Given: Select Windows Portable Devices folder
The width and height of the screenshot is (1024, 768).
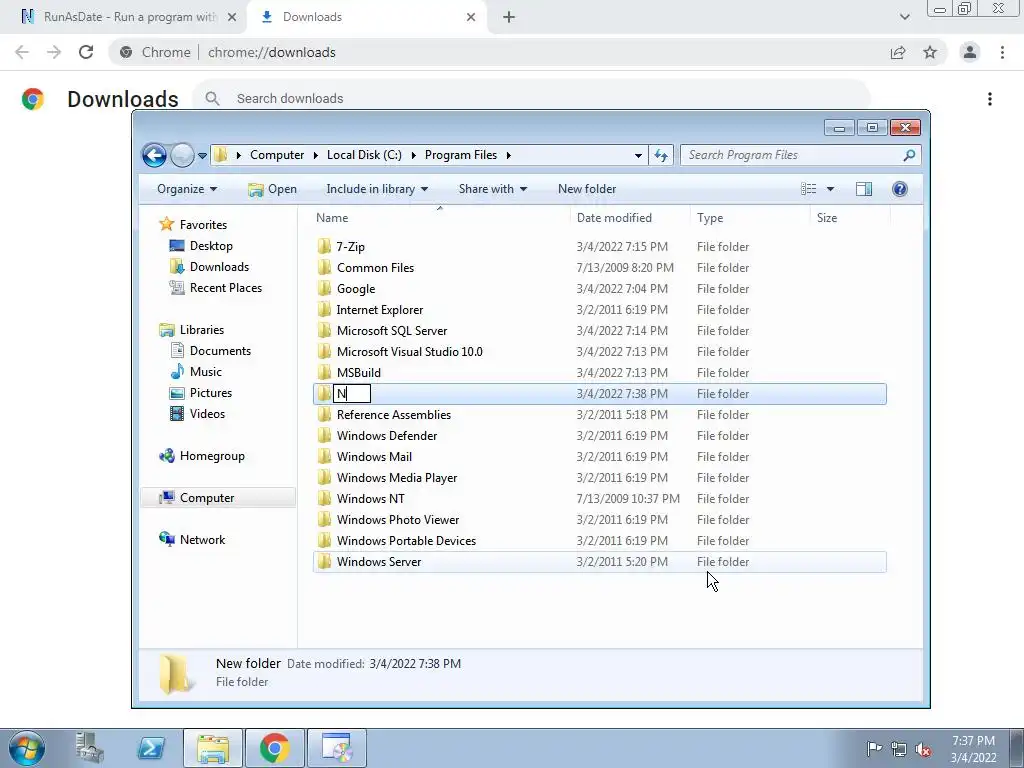Looking at the screenshot, I should pyautogui.click(x=406, y=541).
